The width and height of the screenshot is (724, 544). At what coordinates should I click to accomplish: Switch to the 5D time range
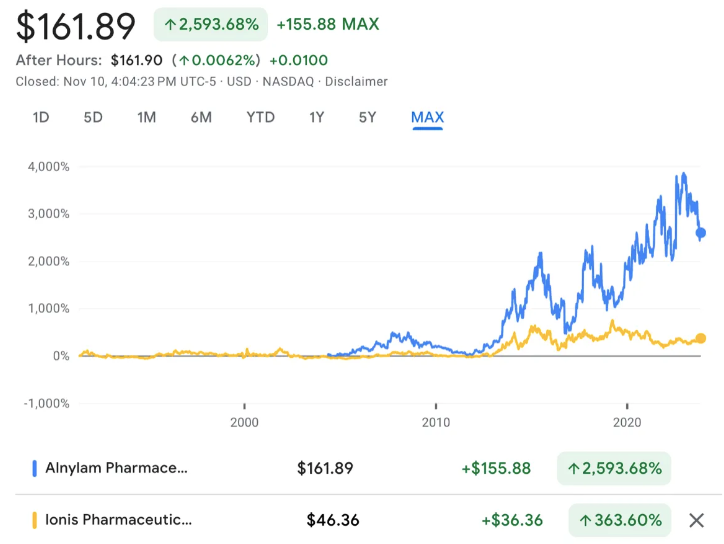pos(93,117)
